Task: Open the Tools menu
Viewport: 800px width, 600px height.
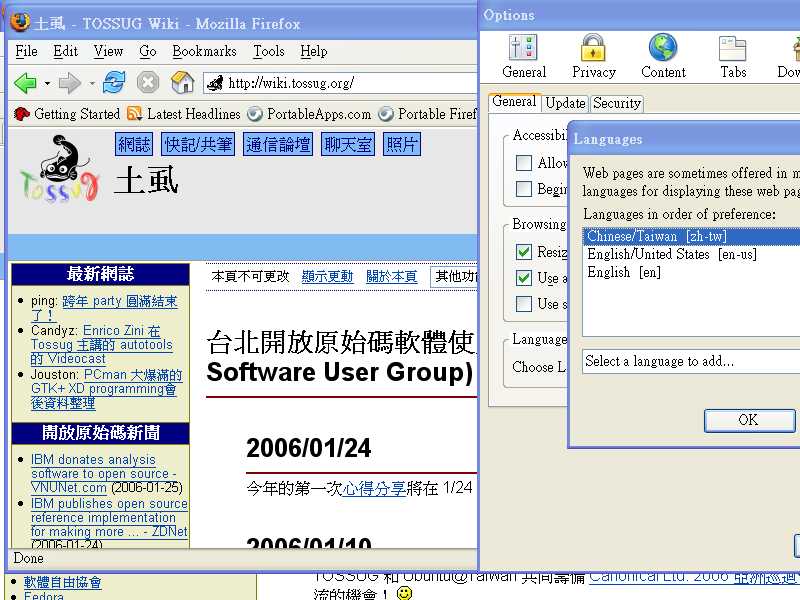Action: tap(269, 51)
